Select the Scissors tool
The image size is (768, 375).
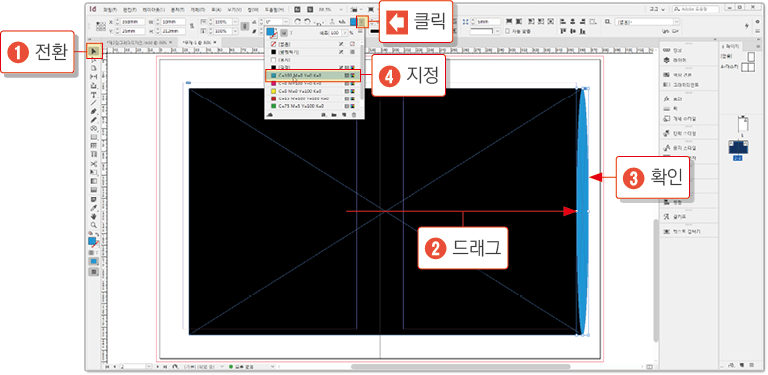tap(94, 164)
